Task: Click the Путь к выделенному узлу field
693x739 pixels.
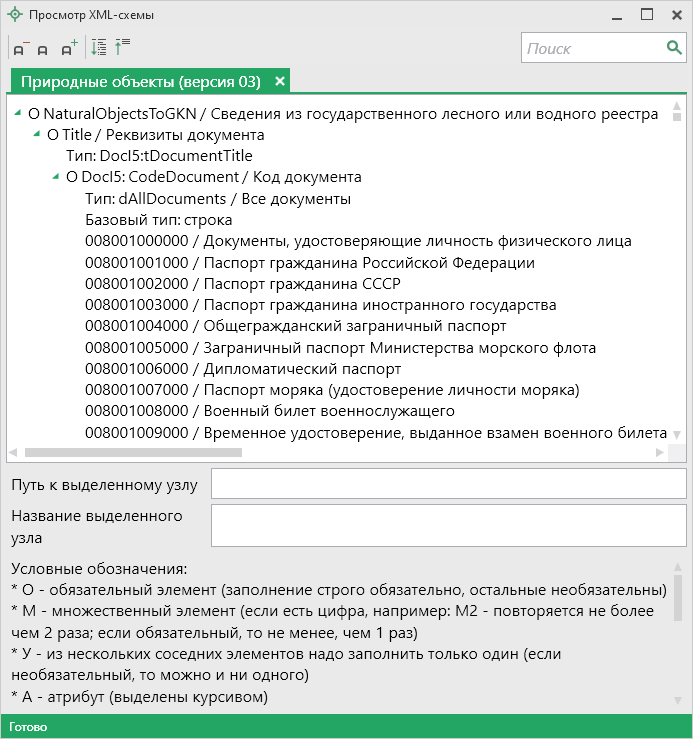Action: pos(448,484)
